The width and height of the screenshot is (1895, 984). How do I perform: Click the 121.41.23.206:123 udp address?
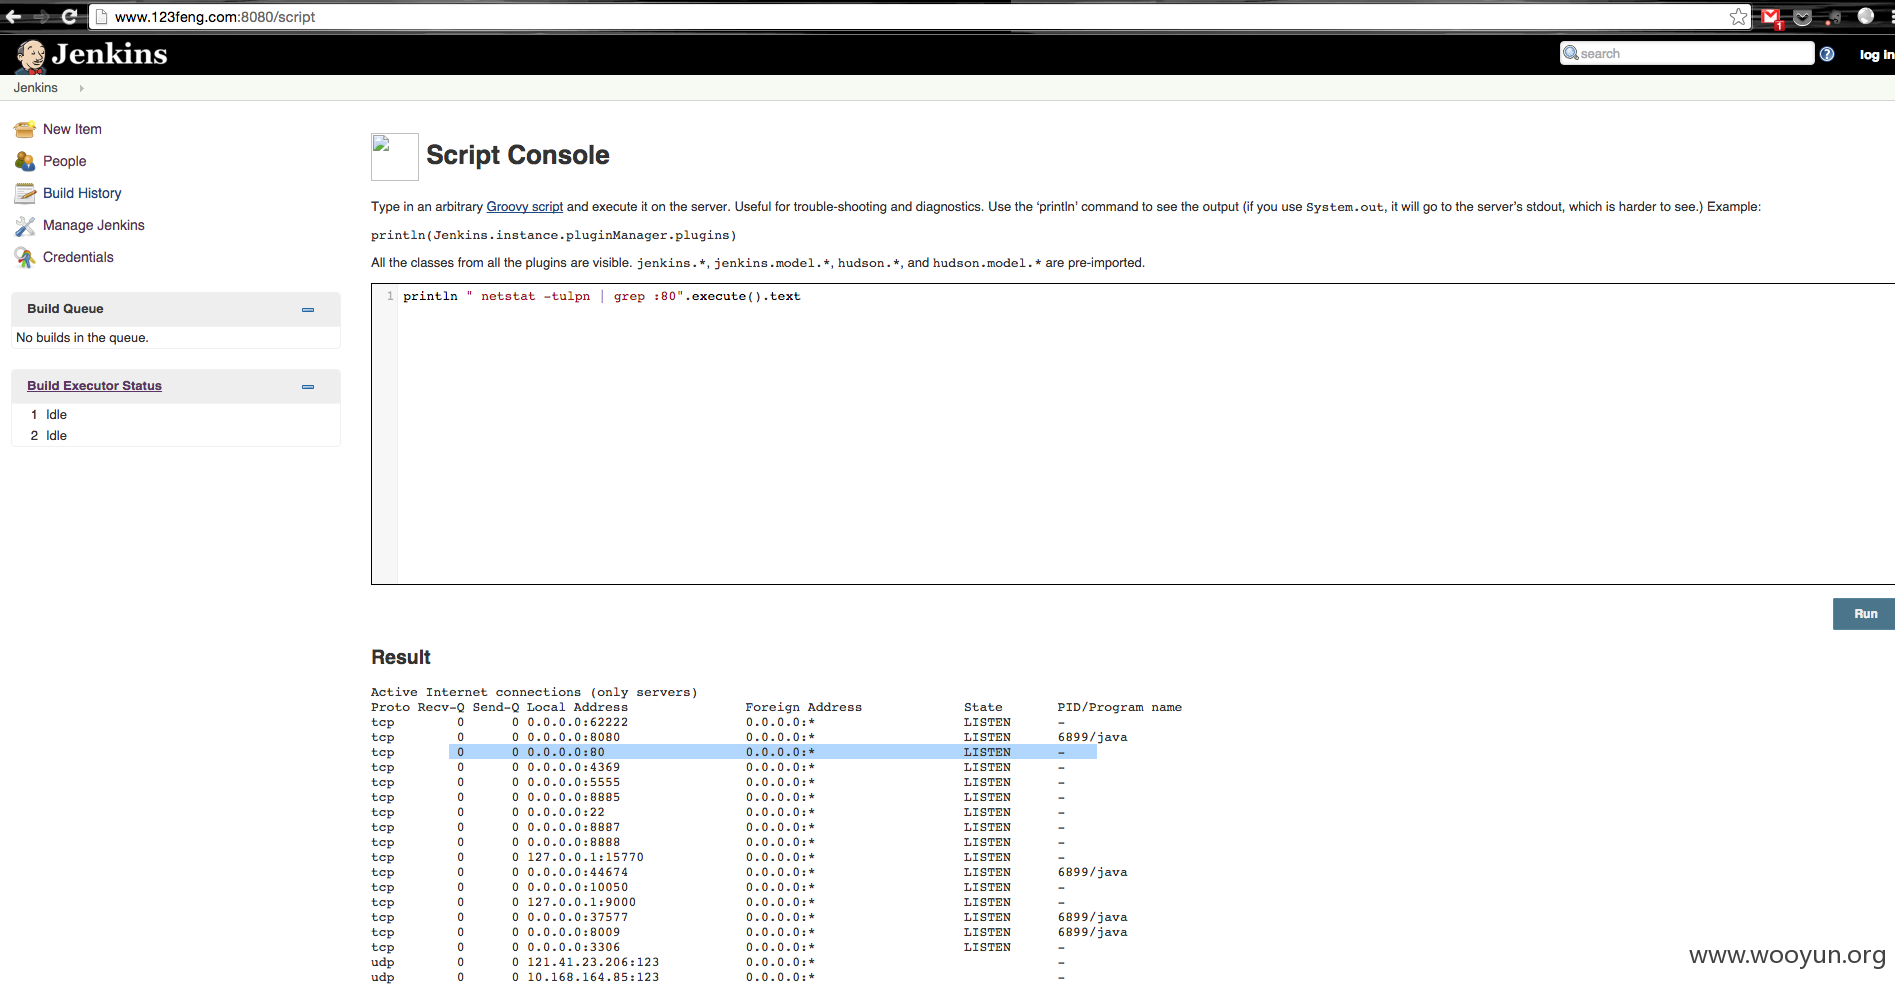593,962
